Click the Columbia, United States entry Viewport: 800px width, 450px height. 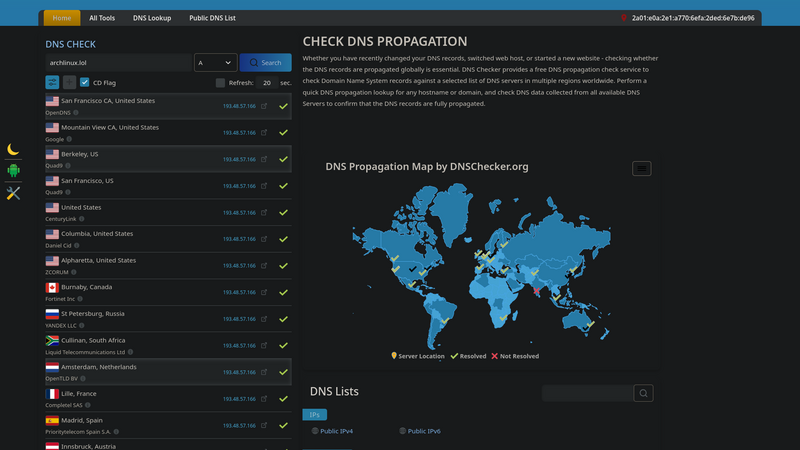click(x=168, y=239)
